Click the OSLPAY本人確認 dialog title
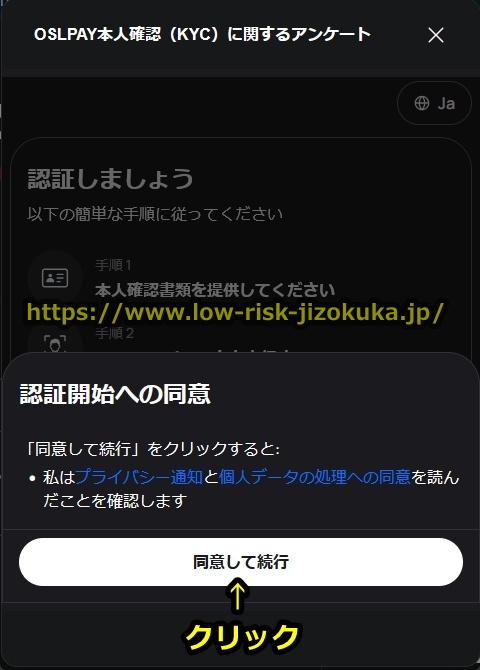480x670 pixels. click(x=202, y=34)
